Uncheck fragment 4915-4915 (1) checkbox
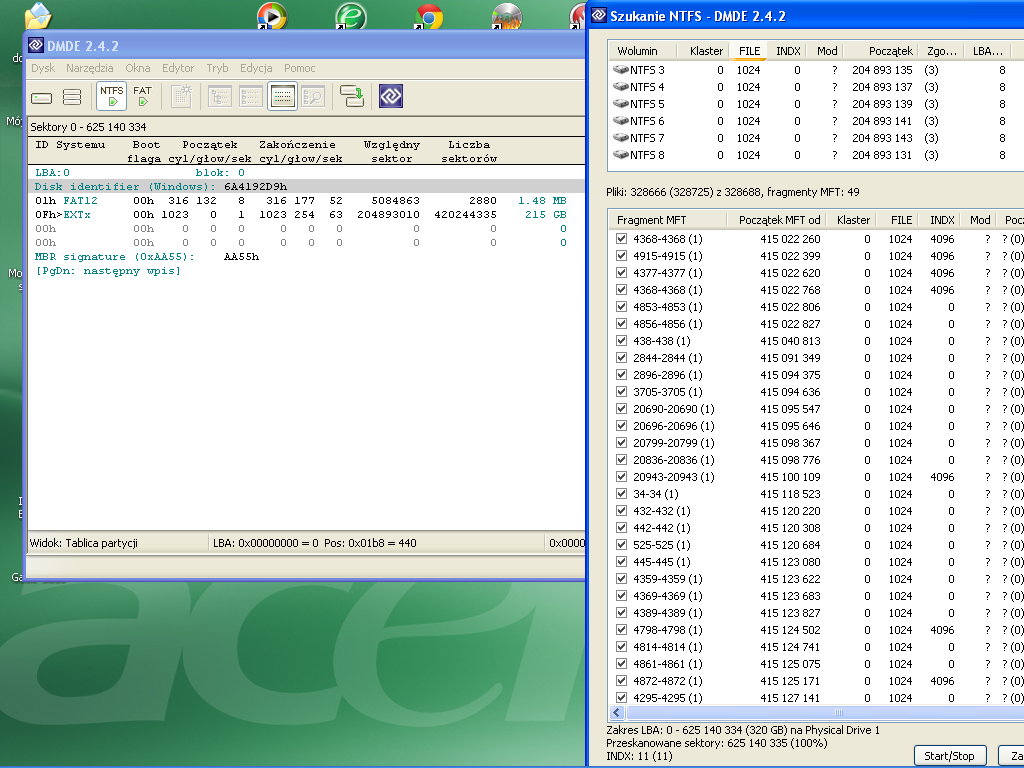Screen dimensions: 1024x768 (x=621, y=256)
